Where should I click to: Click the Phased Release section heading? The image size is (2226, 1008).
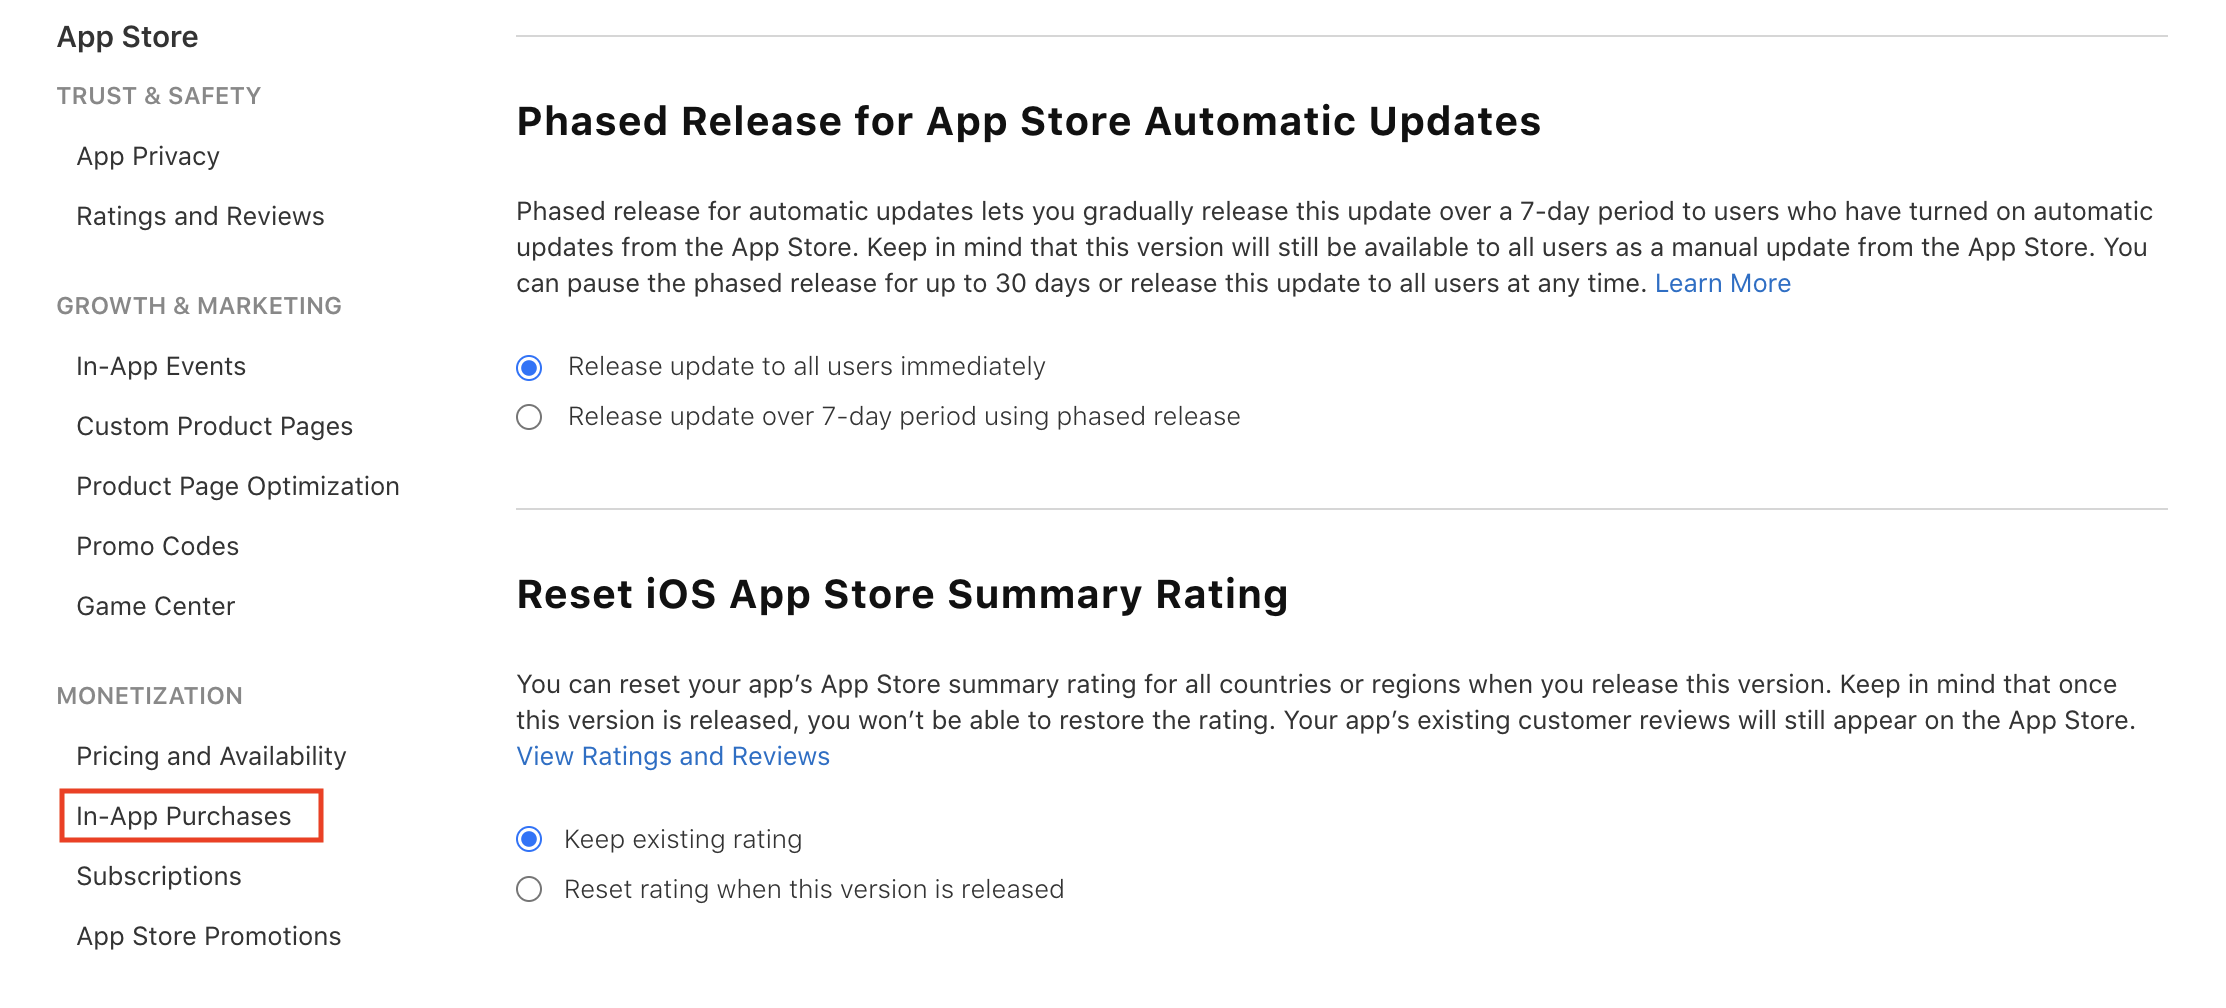(1028, 121)
